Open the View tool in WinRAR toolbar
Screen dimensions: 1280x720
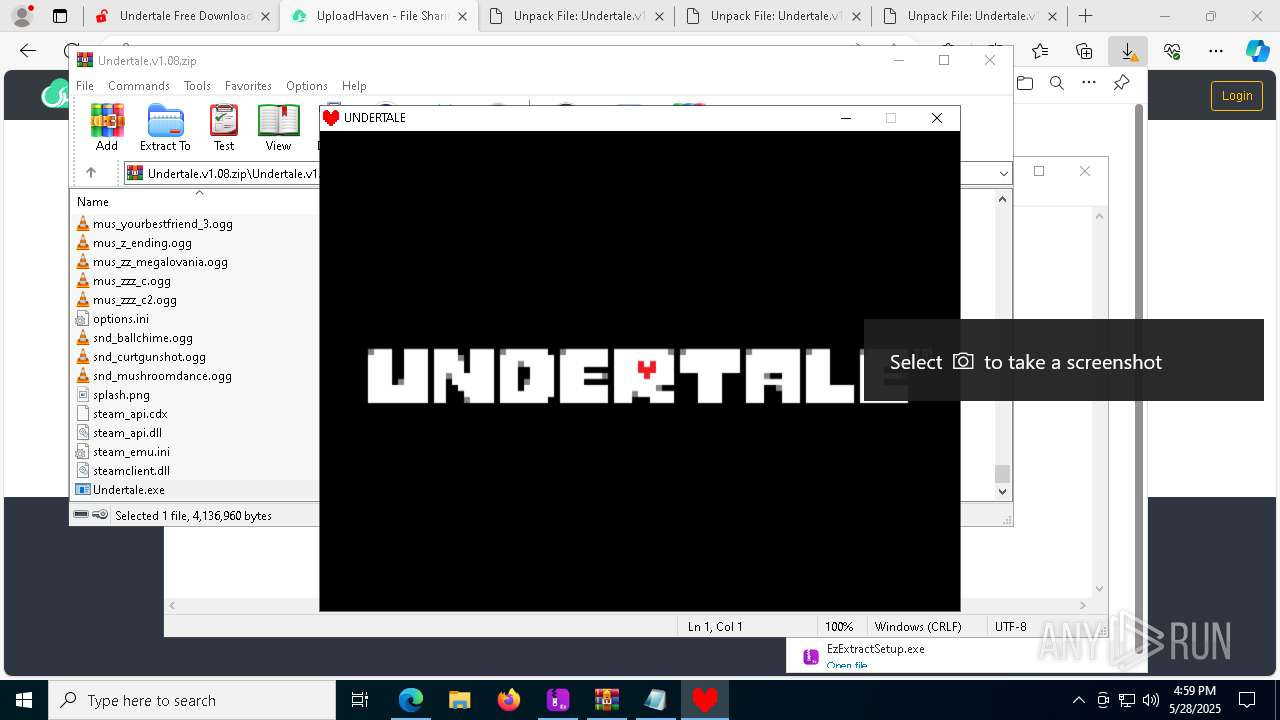pos(278,127)
